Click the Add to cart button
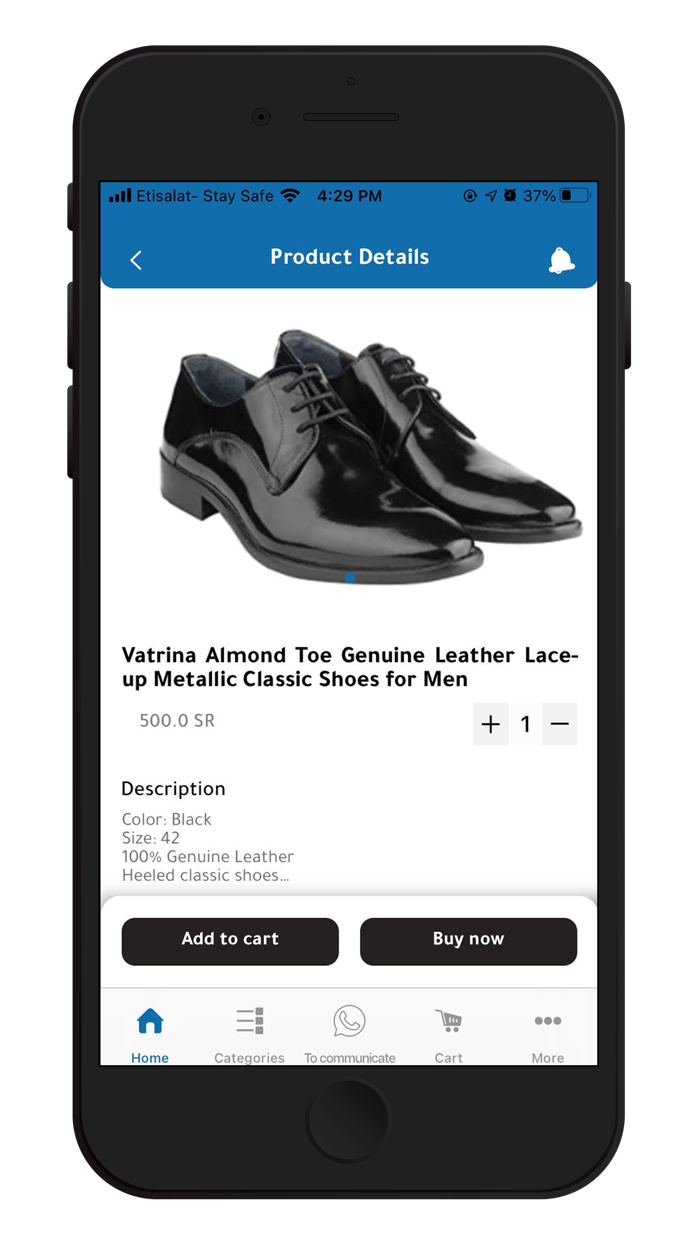700x1244 pixels. pyautogui.click(x=230, y=941)
